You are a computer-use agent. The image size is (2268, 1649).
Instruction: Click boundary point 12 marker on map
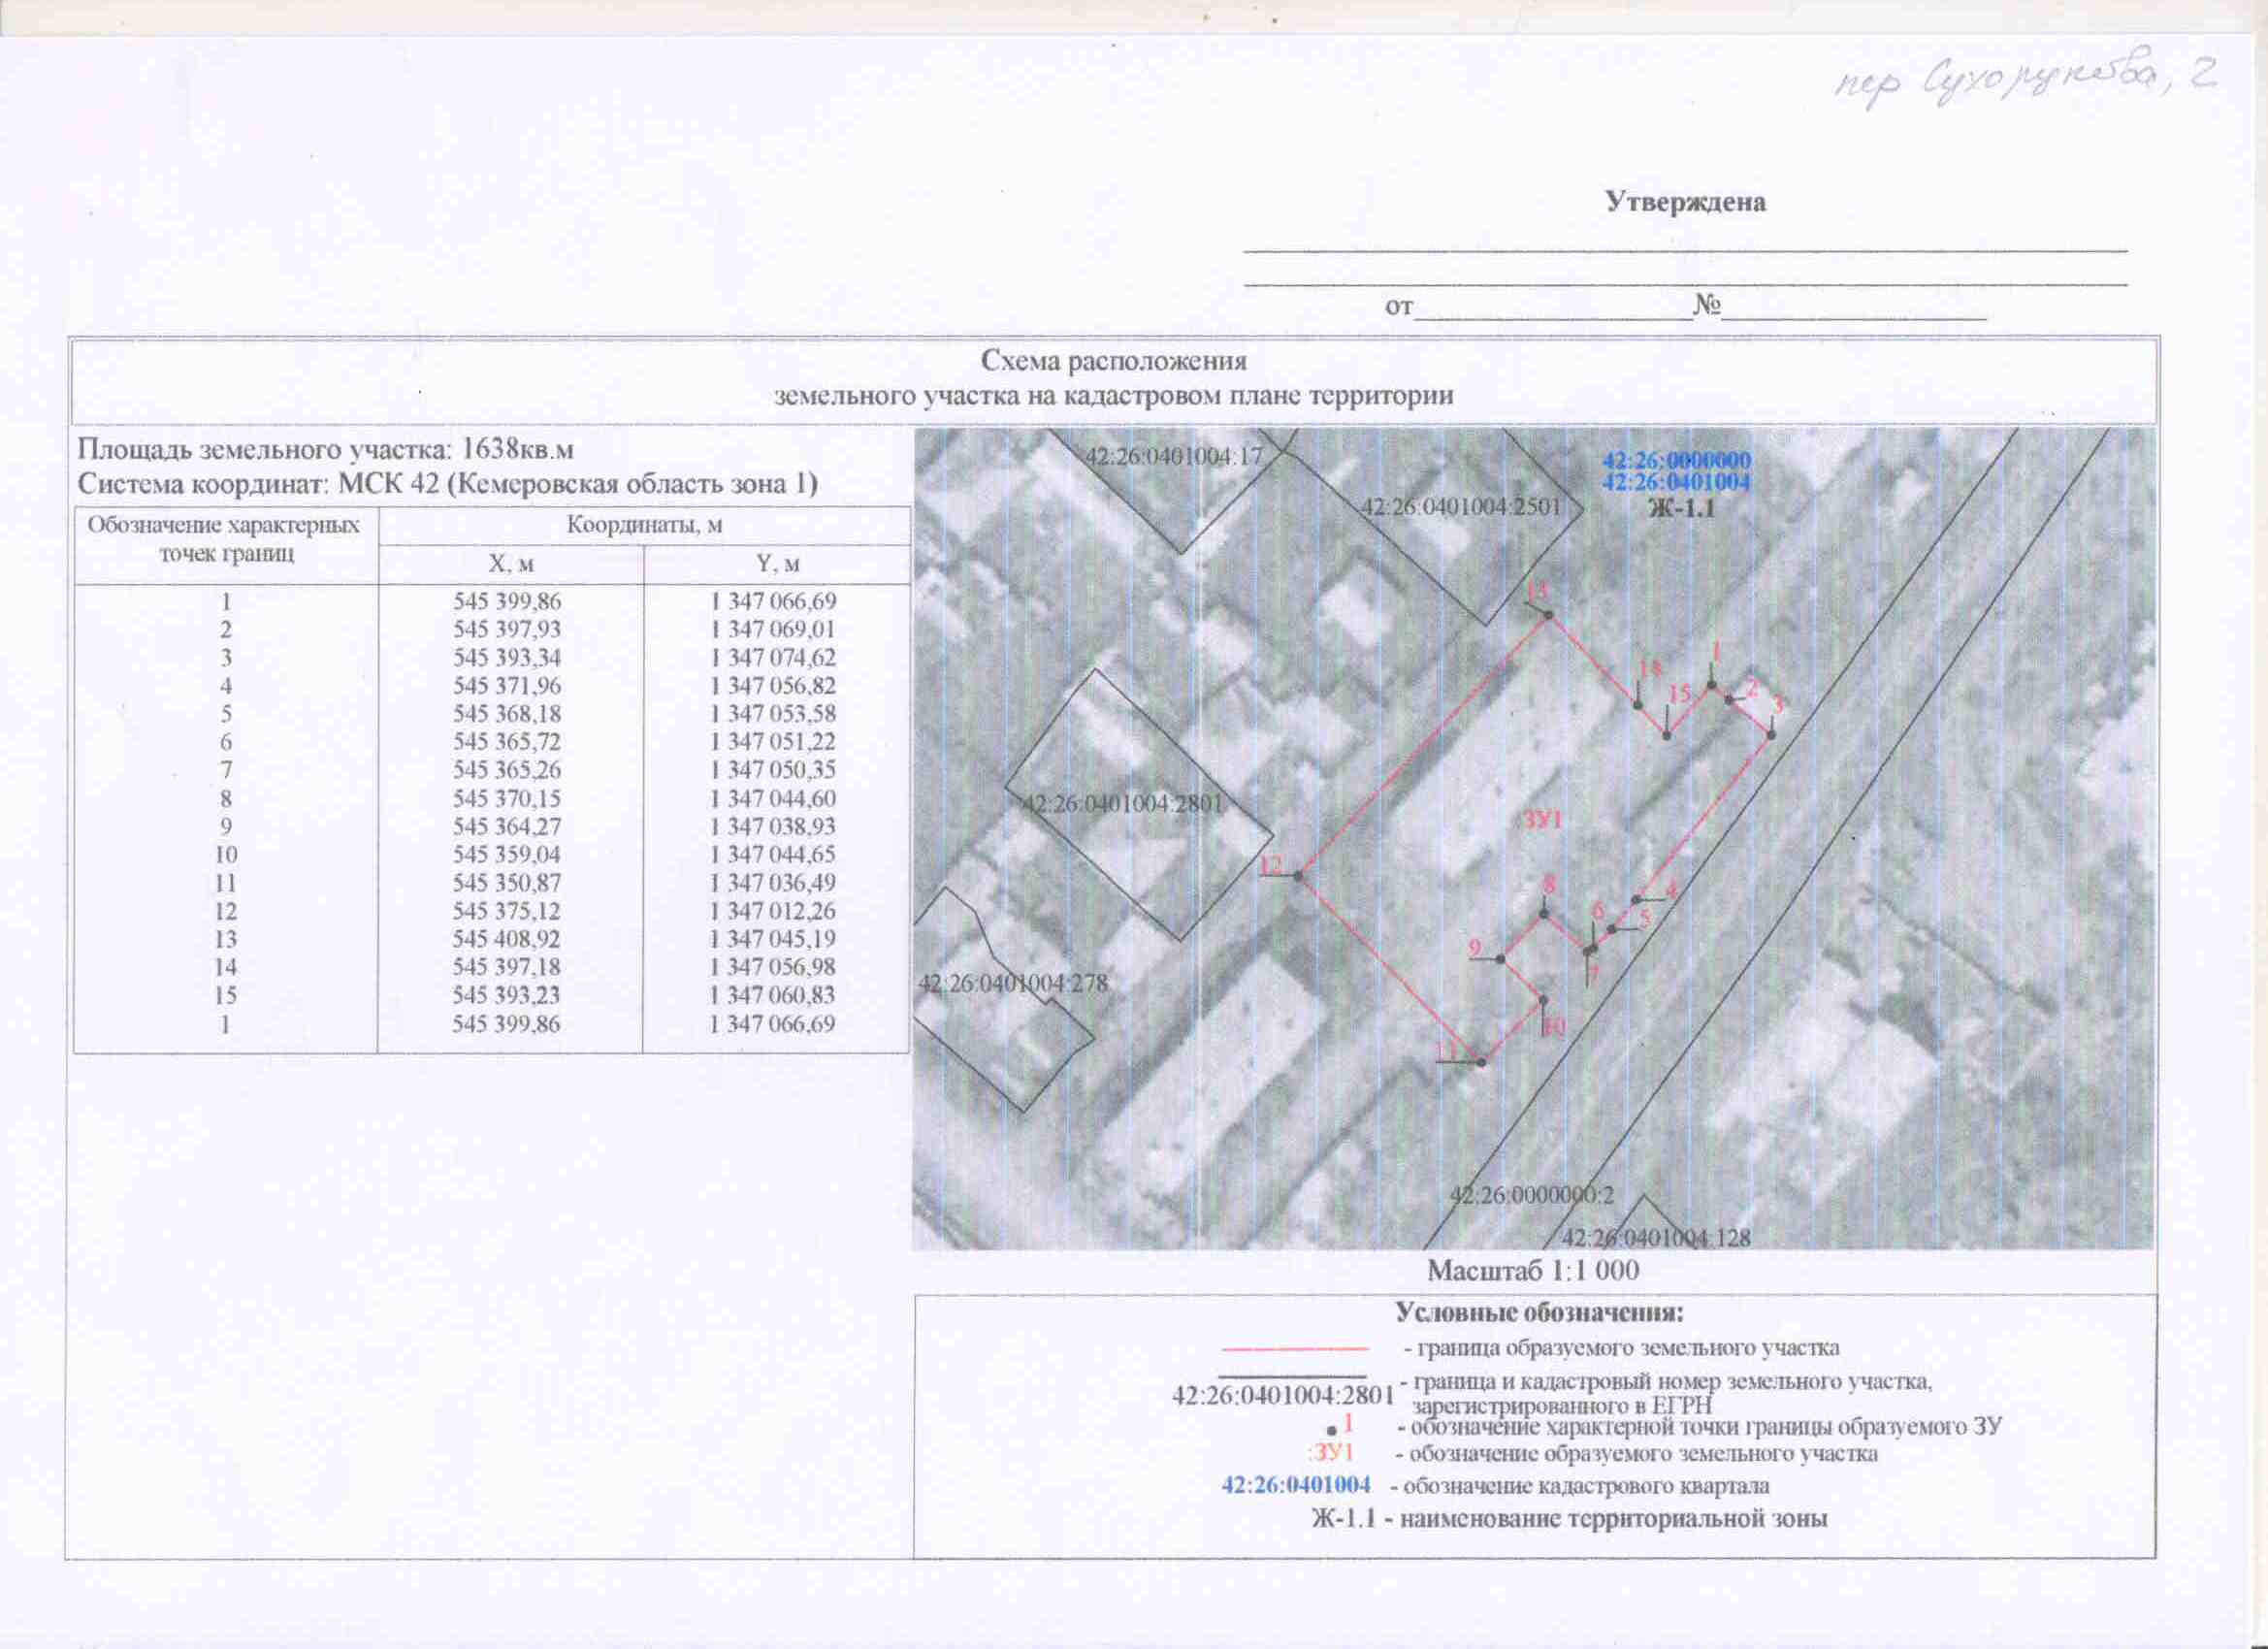[1298, 876]
